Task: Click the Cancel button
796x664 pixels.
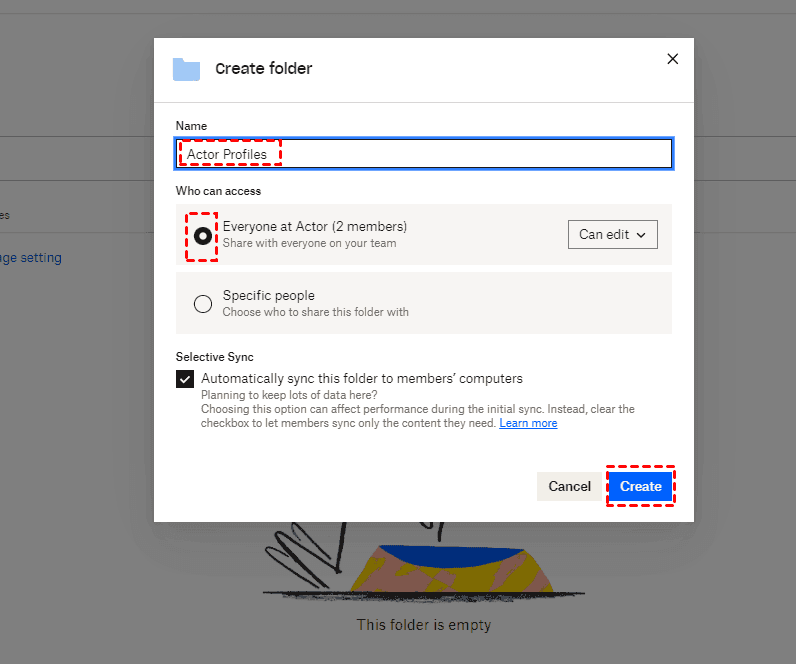Action: [x=569, y=486]
